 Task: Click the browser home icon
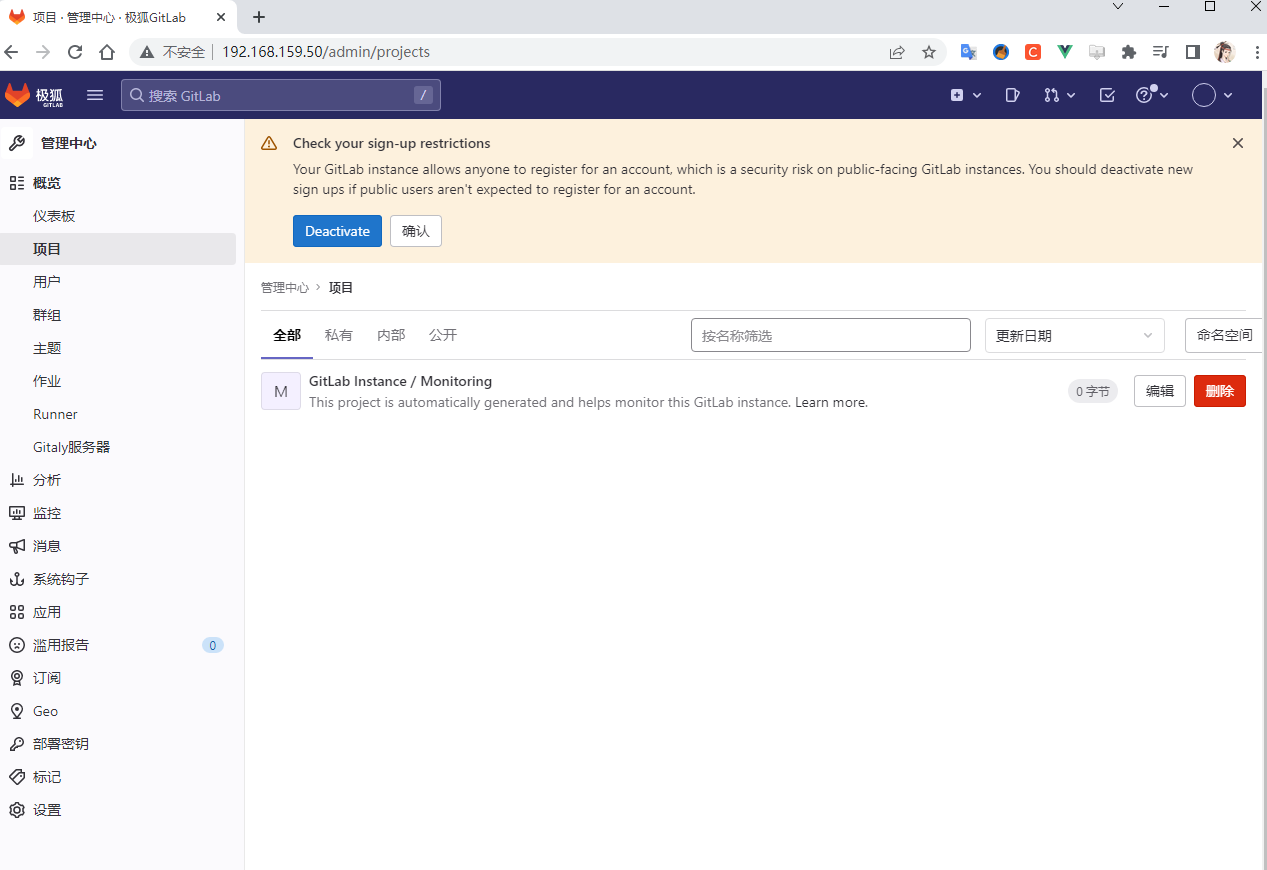click(x=107, y=52)
